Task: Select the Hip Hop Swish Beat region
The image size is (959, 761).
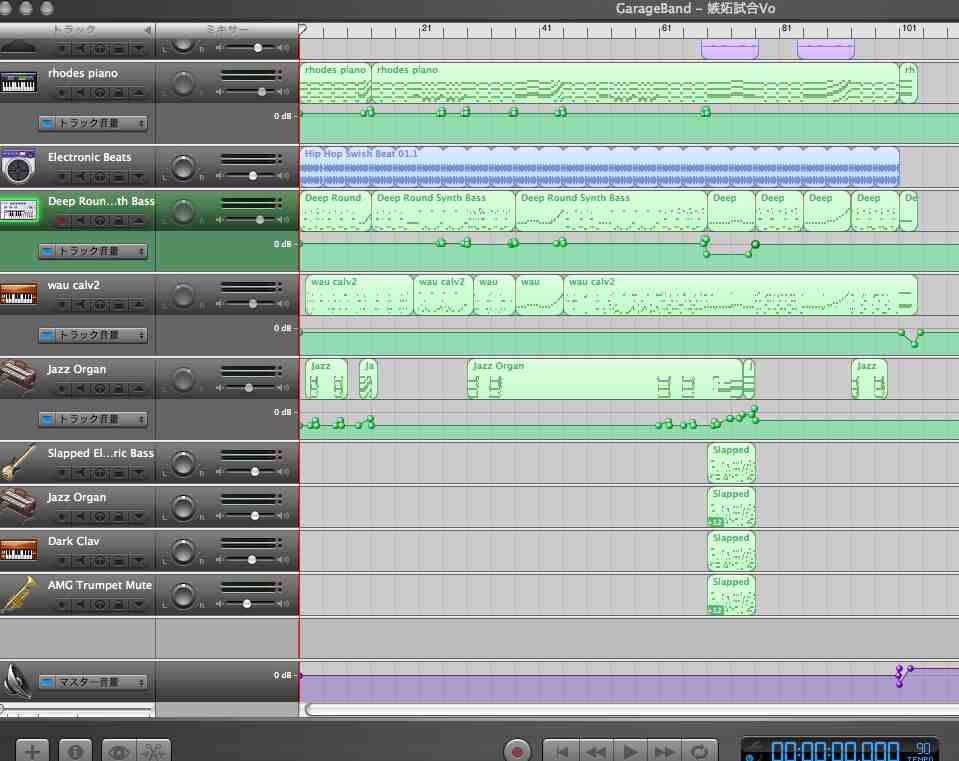Action: tap(598, 168)
